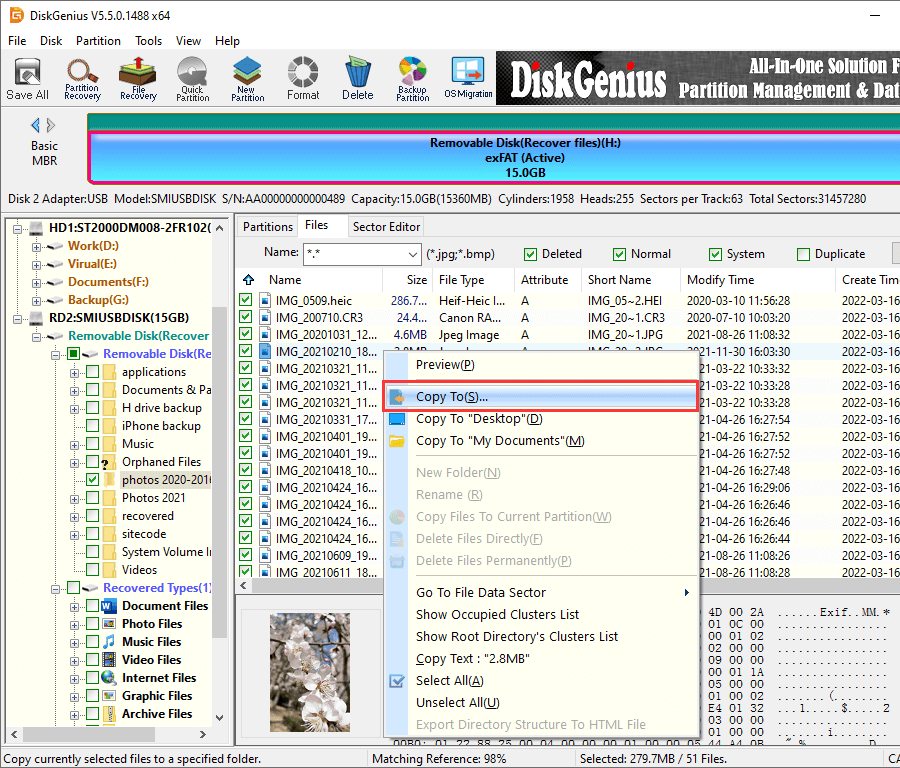Launch the File Recovery tool

click(138, 79)
